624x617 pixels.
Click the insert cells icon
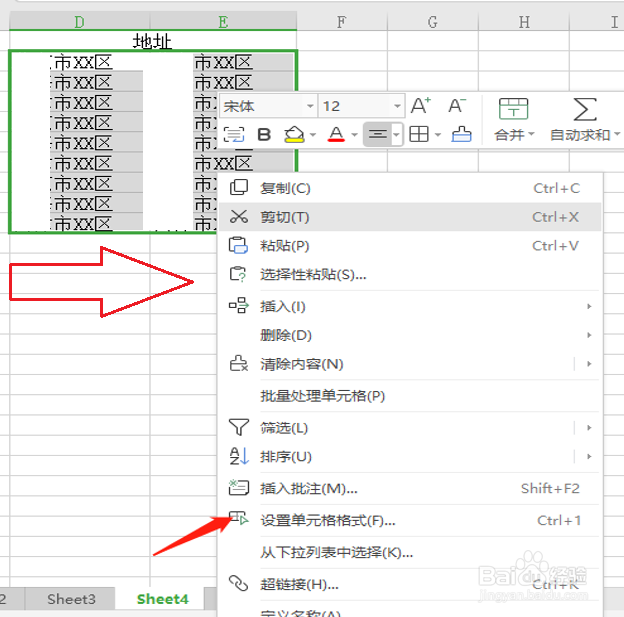(x=239, y=306)
